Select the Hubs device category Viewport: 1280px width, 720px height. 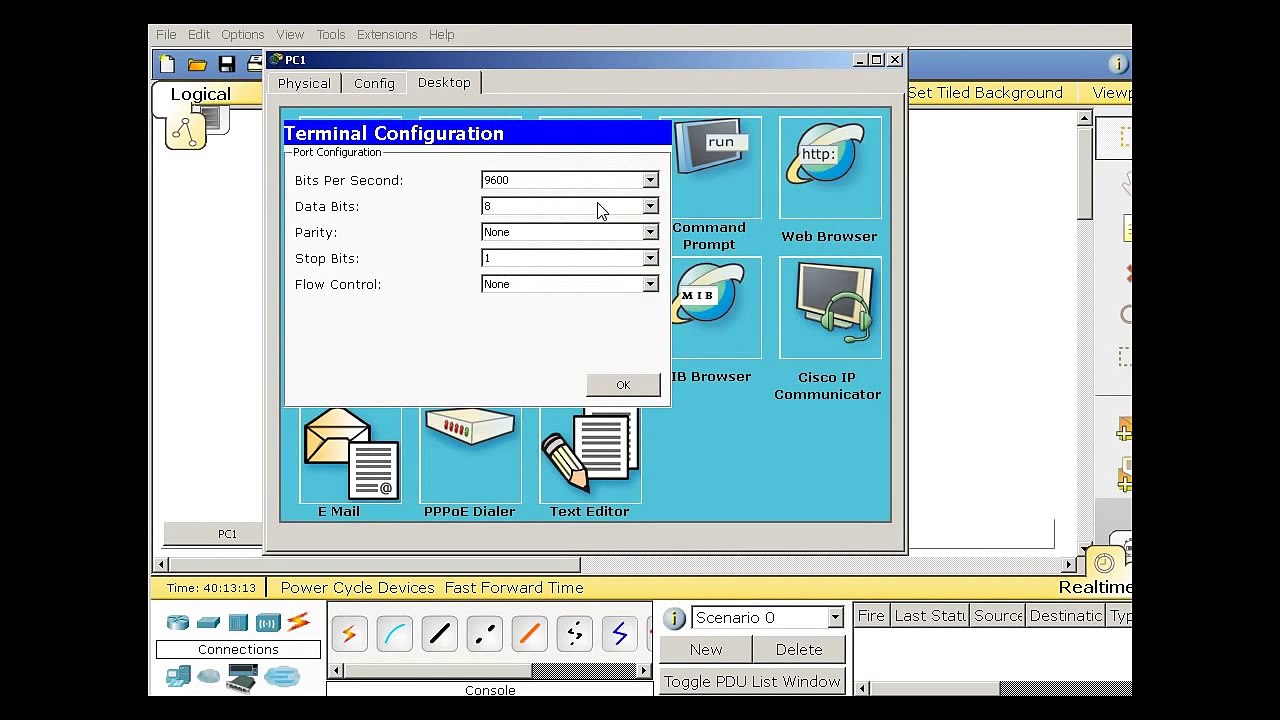[238, 623]
